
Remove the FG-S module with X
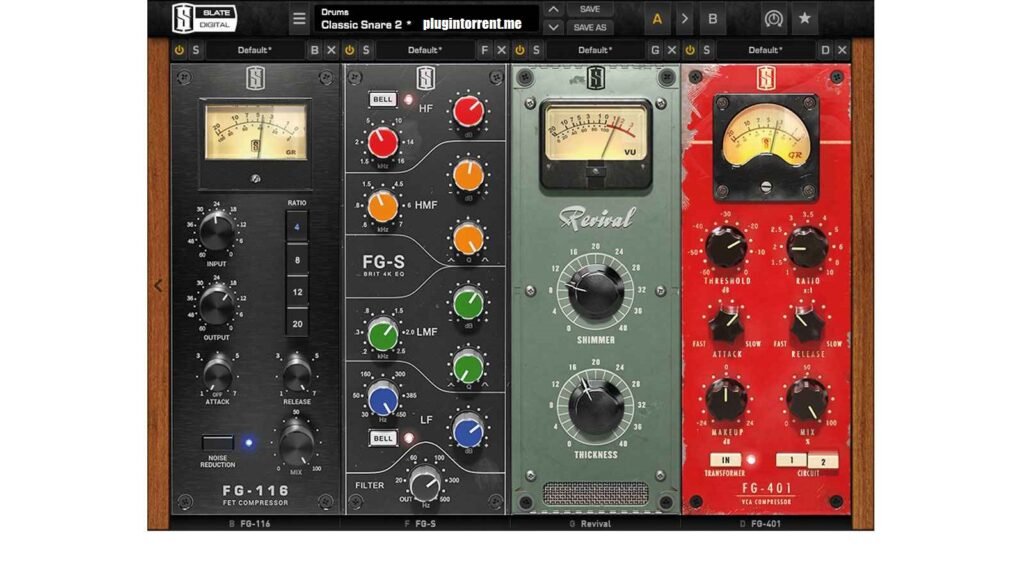click(502, 50)
